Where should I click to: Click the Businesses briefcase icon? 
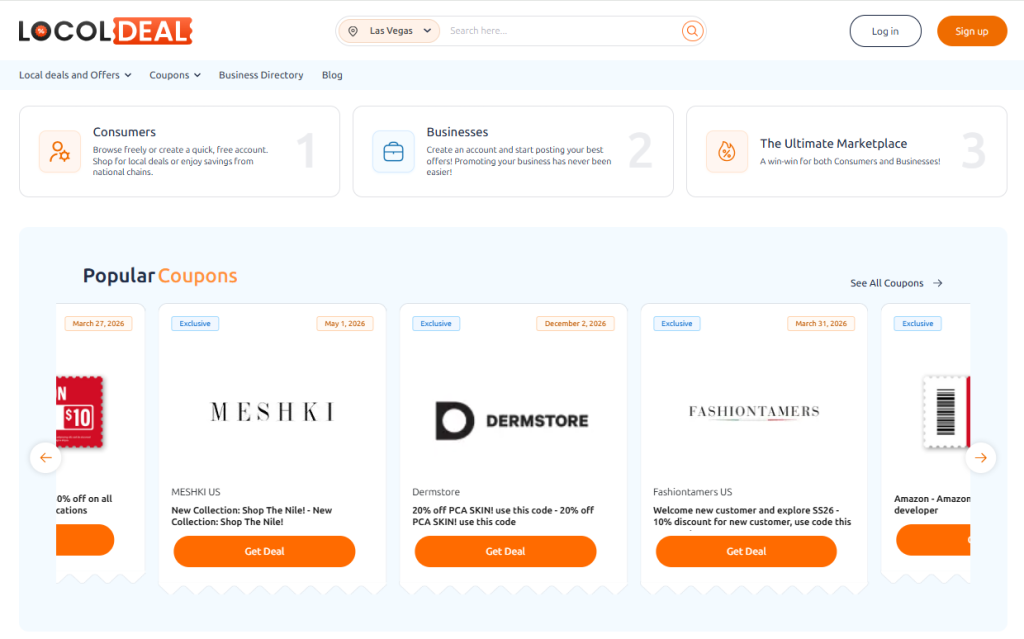[393, 152]
